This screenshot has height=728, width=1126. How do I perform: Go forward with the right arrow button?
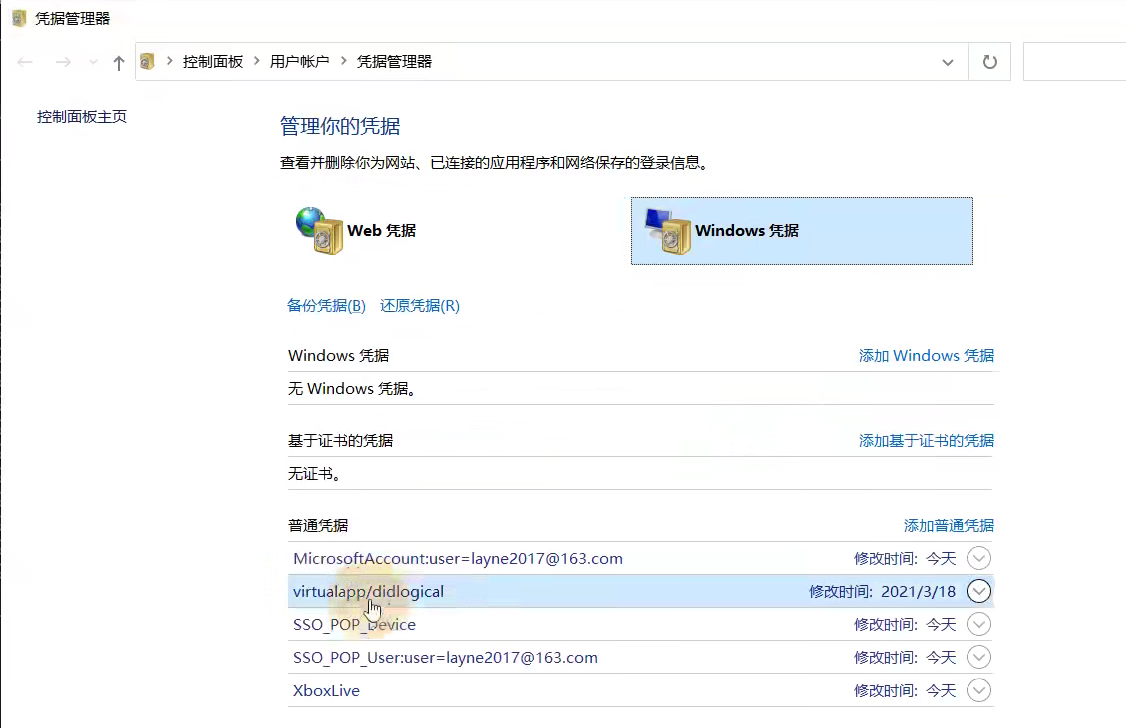pyautogui.click(x=63, y=62)
